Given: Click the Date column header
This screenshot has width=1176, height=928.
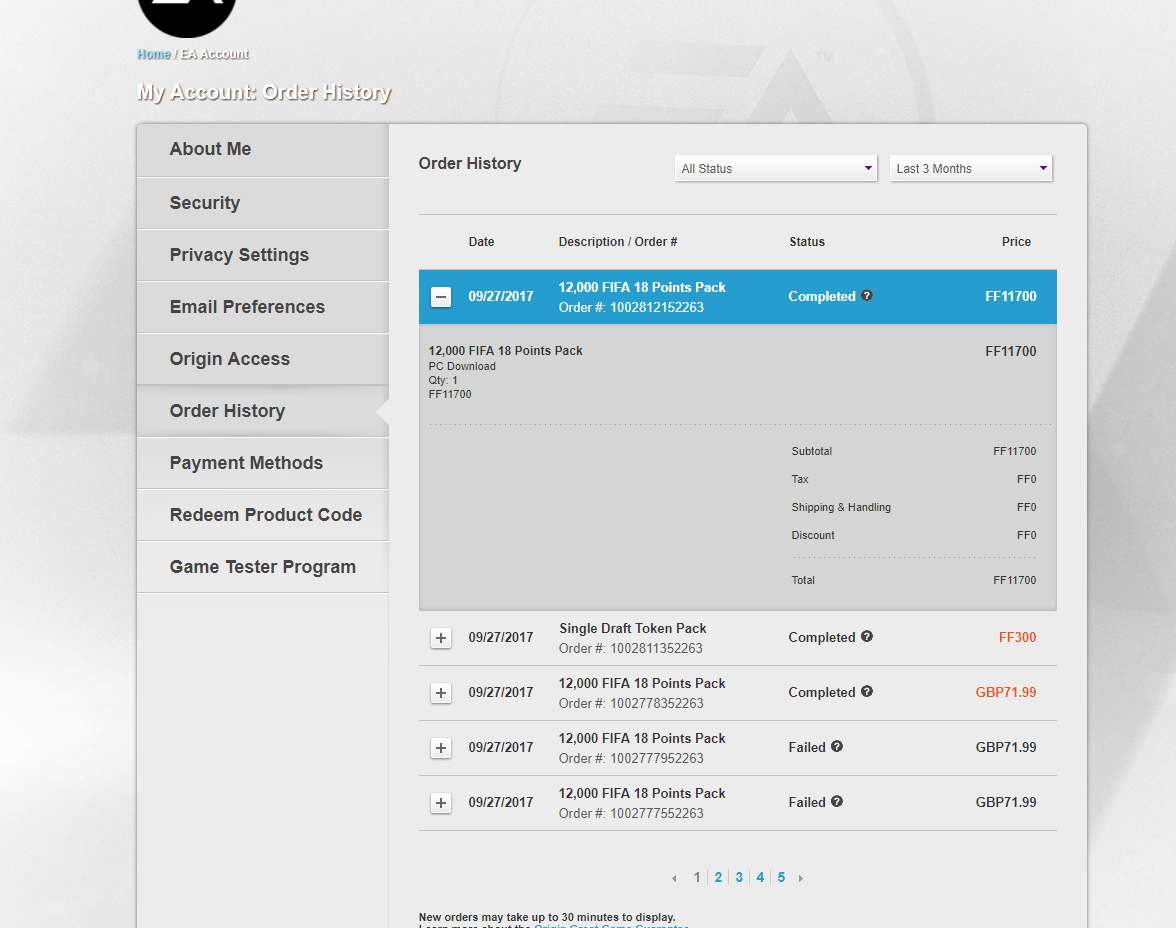Looking at the screenshot, I should pos(482,242).
